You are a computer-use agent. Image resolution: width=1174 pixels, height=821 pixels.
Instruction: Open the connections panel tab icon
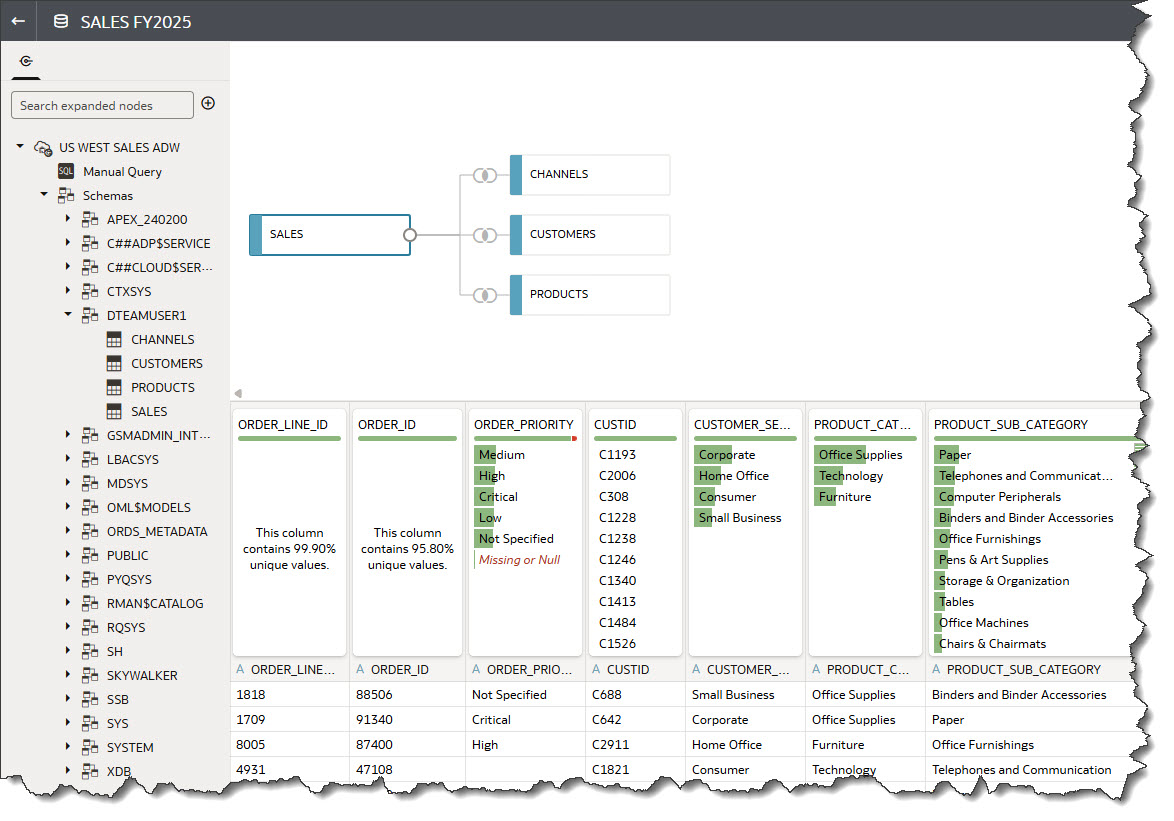[26, 61]
